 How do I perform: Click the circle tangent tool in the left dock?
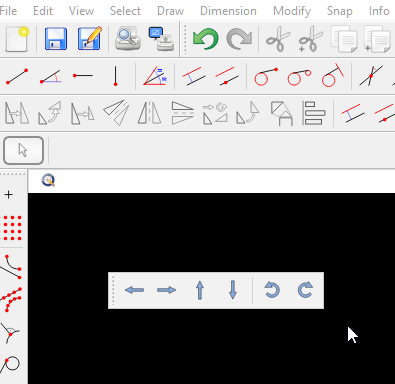pyautogui.click(x=10, y=364)
